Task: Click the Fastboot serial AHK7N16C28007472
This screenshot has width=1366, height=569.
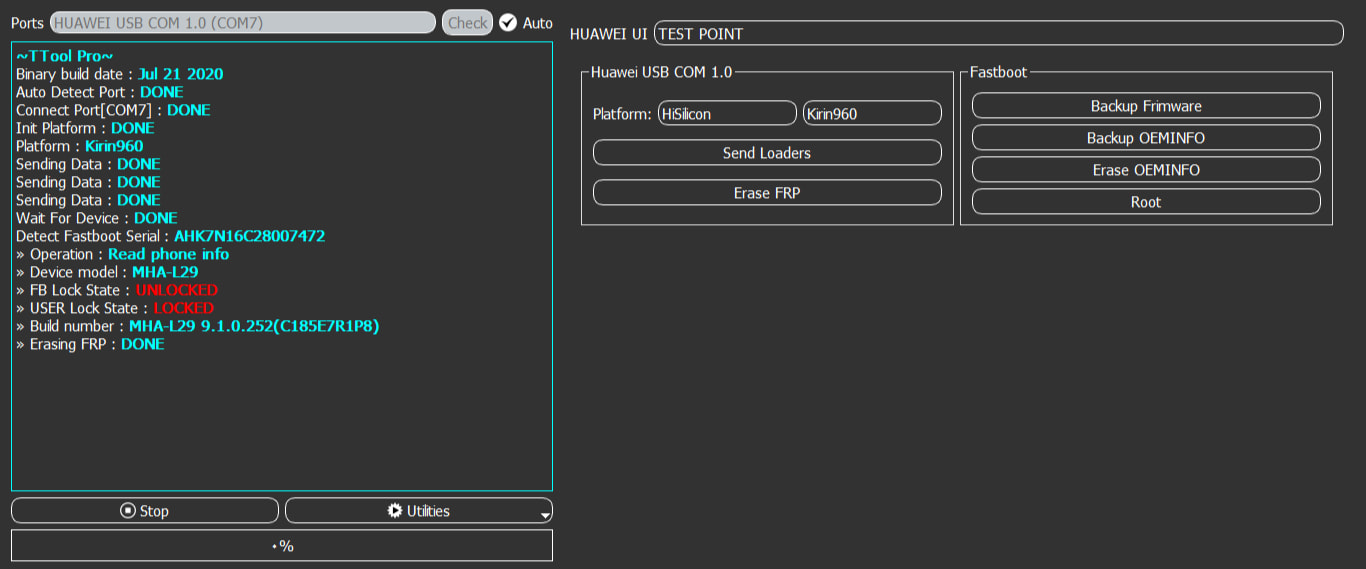Action: coord(249,236)
